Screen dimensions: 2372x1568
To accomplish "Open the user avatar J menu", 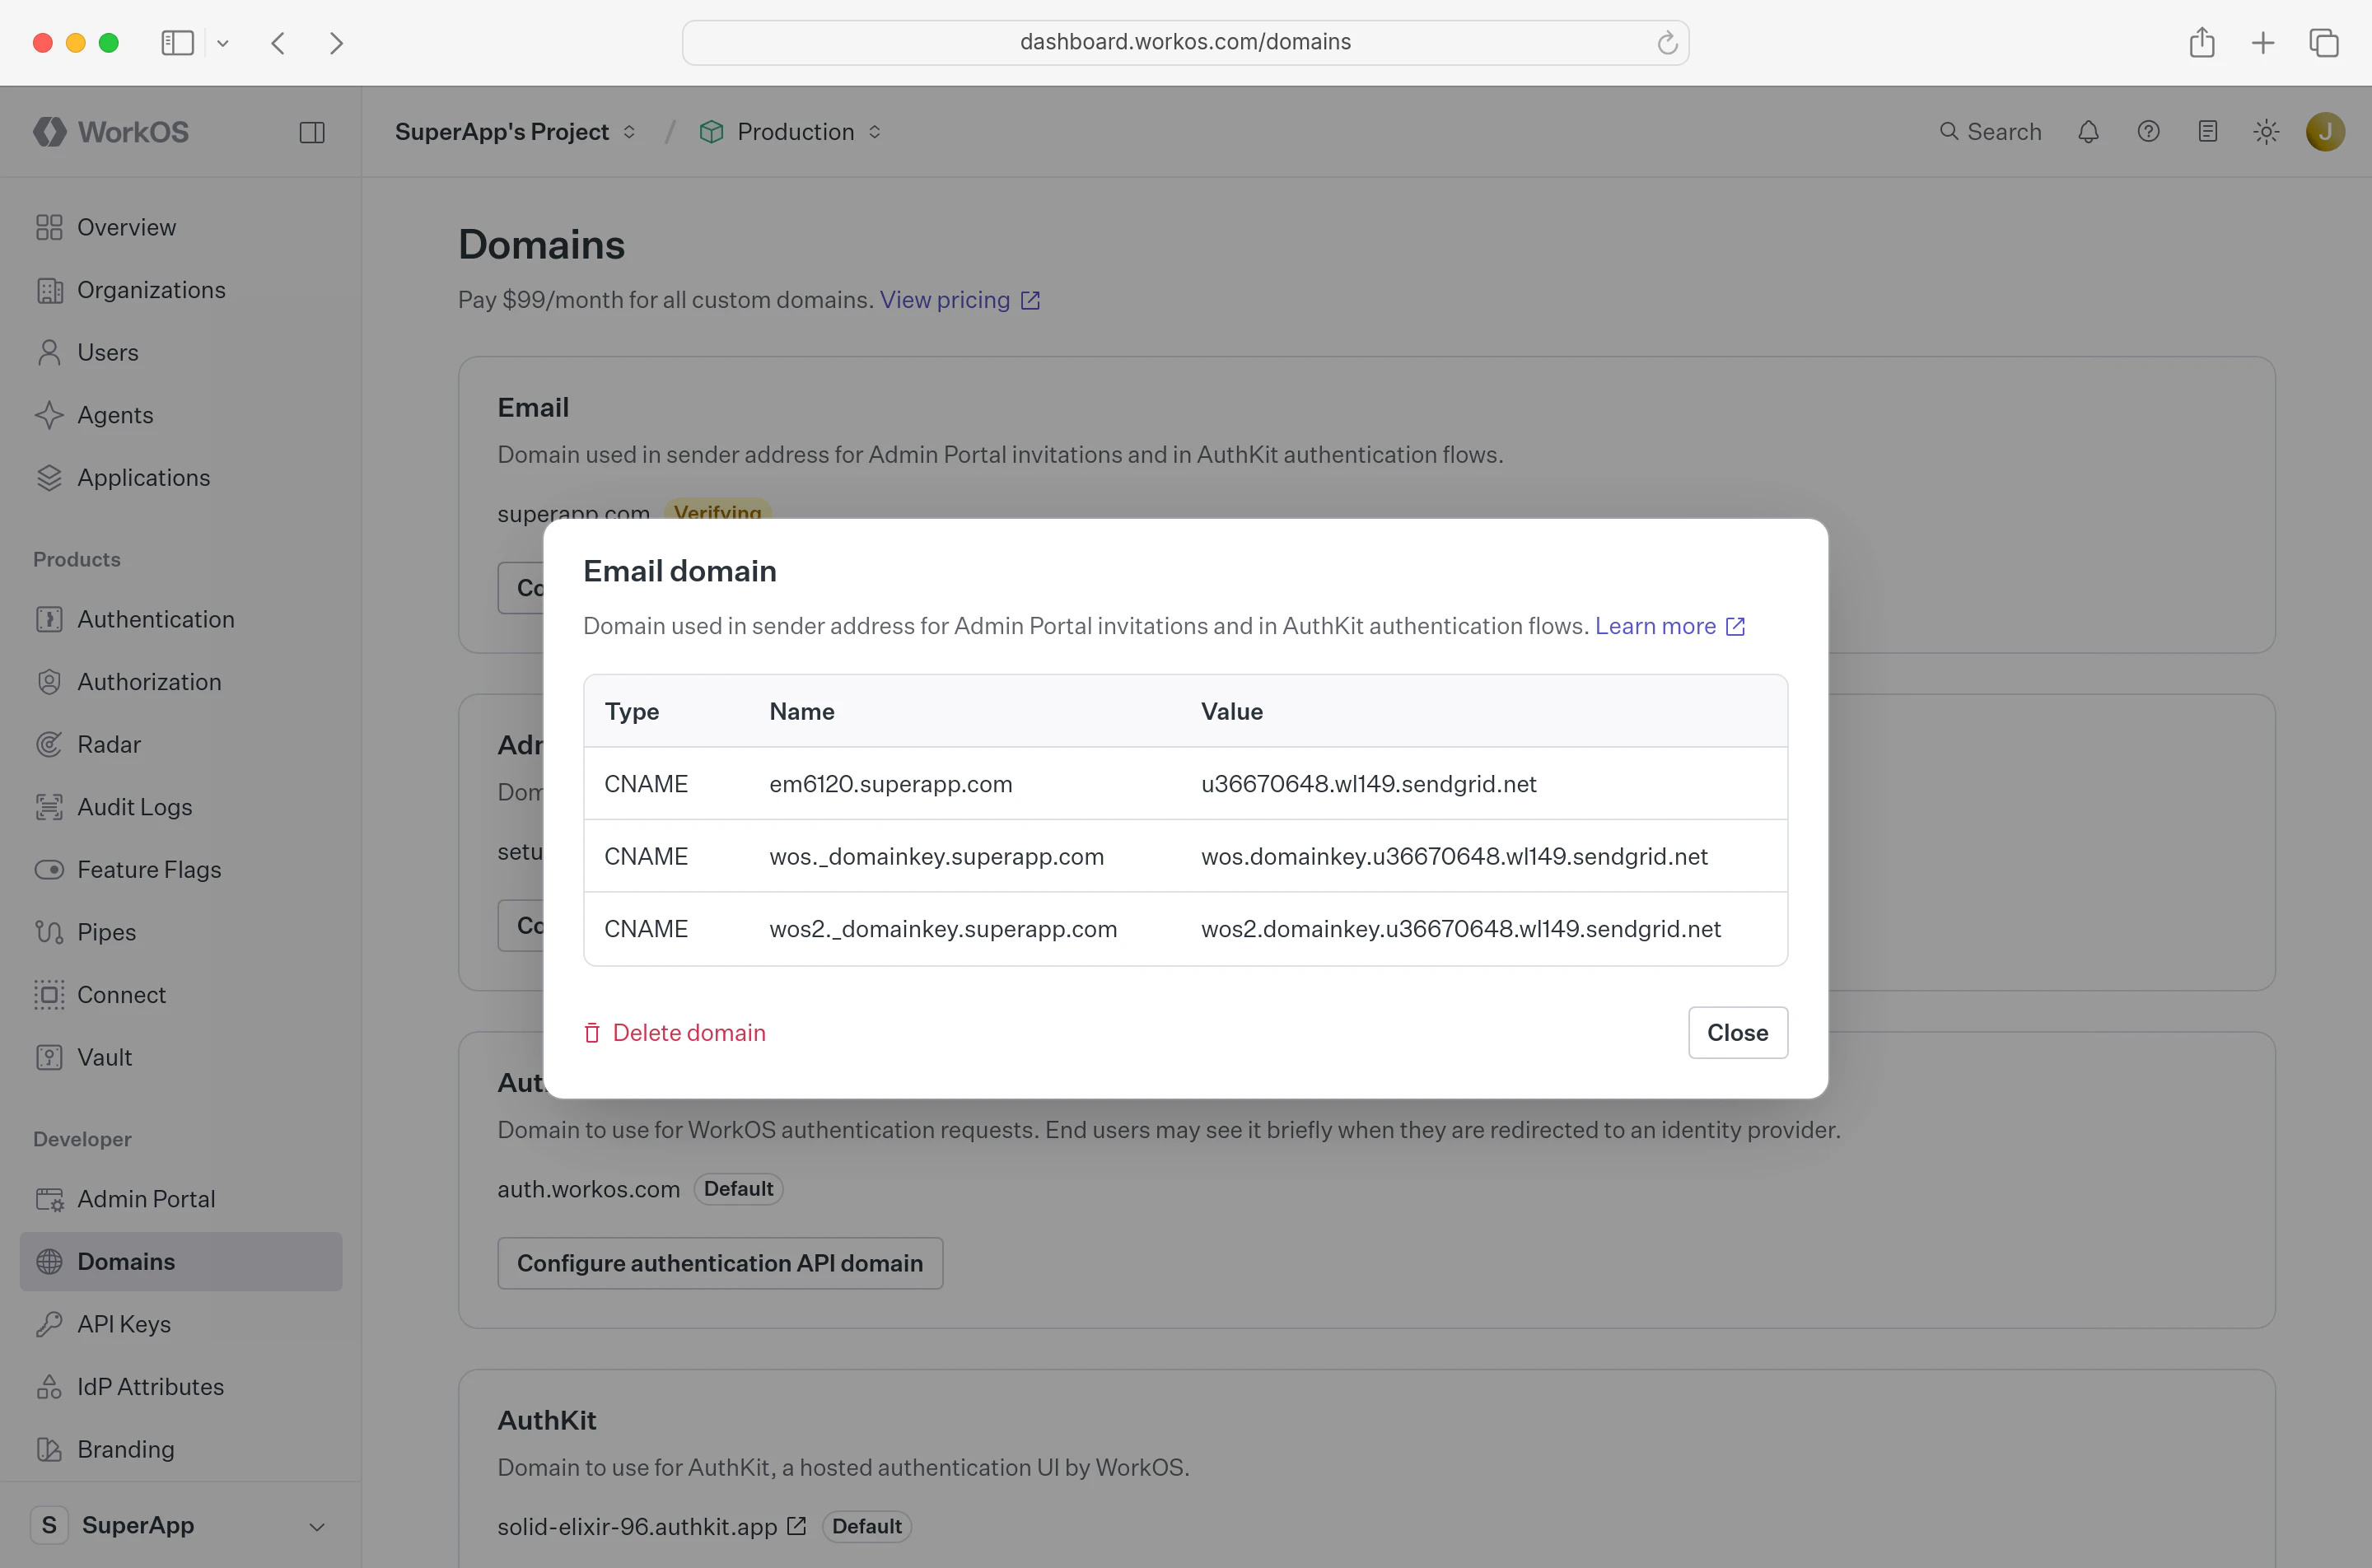I will pos(2325,132).
